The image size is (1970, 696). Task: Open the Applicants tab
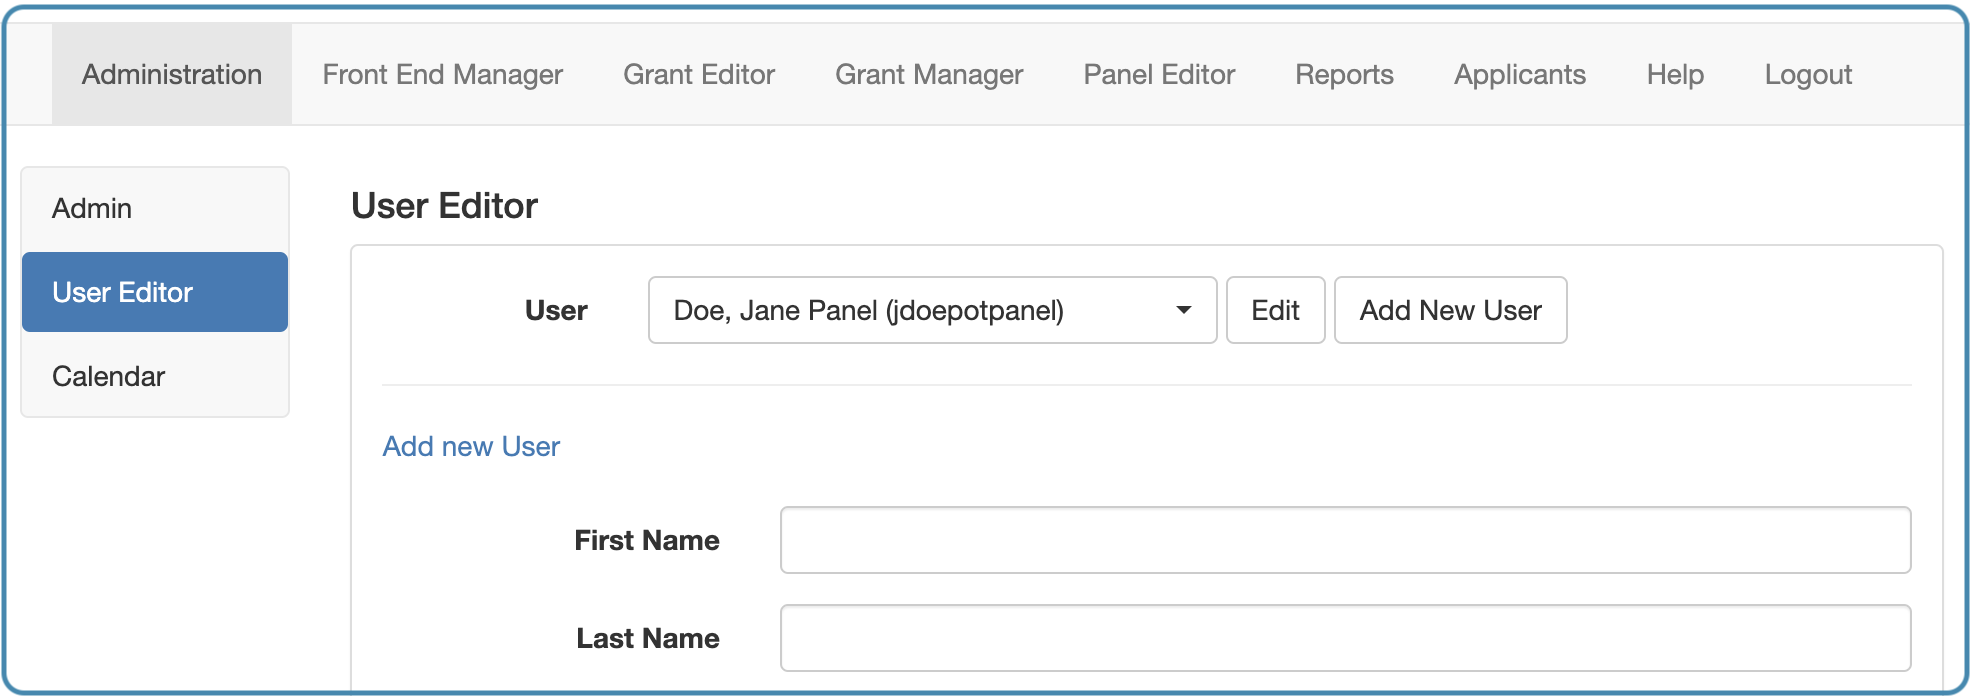coord(1520,74)
